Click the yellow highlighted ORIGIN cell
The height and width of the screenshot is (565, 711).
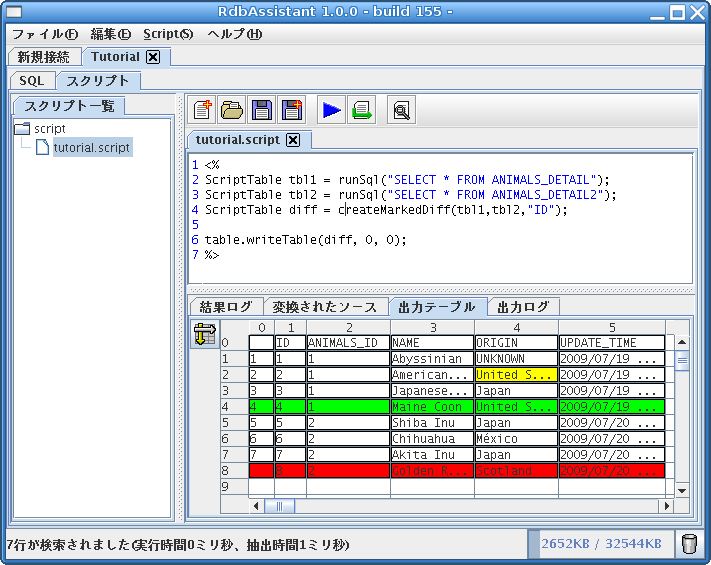(516, 375)
